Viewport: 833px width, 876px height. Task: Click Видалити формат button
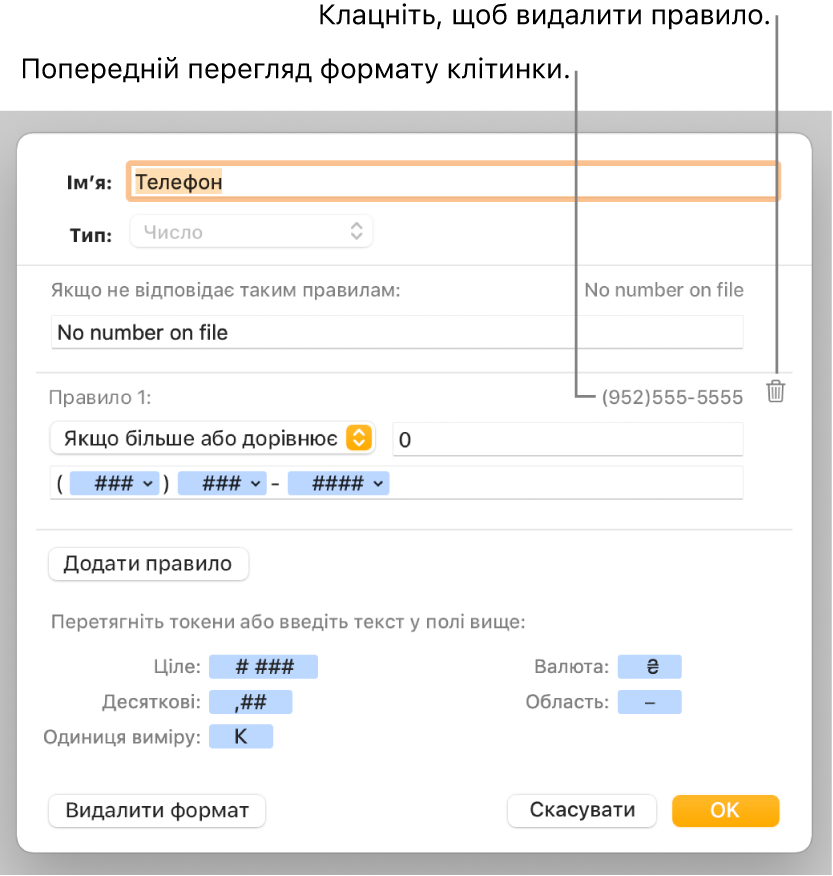coord(157,811)
